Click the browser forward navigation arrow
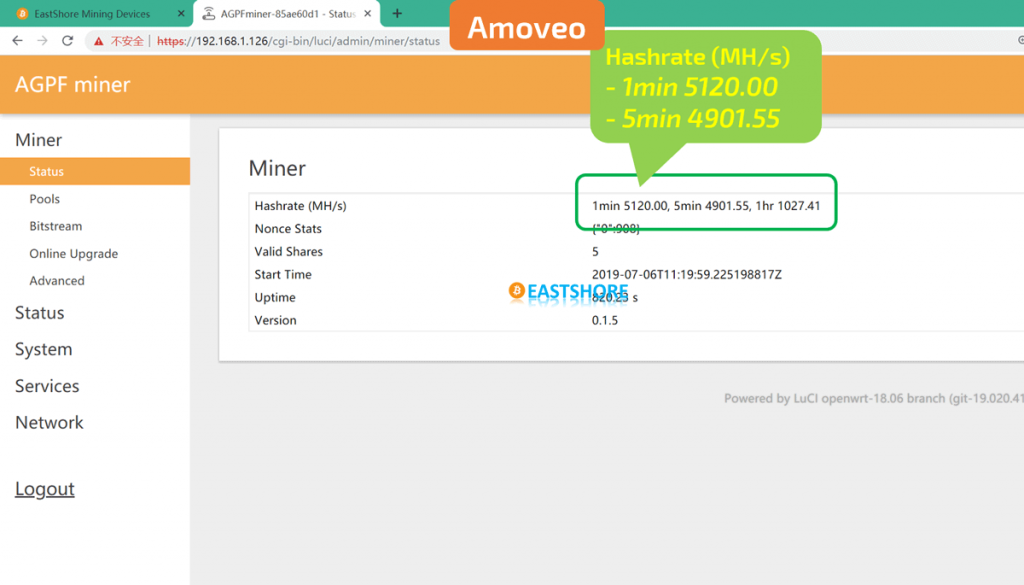Screen dimensions: 1024x585 (42, 42)
